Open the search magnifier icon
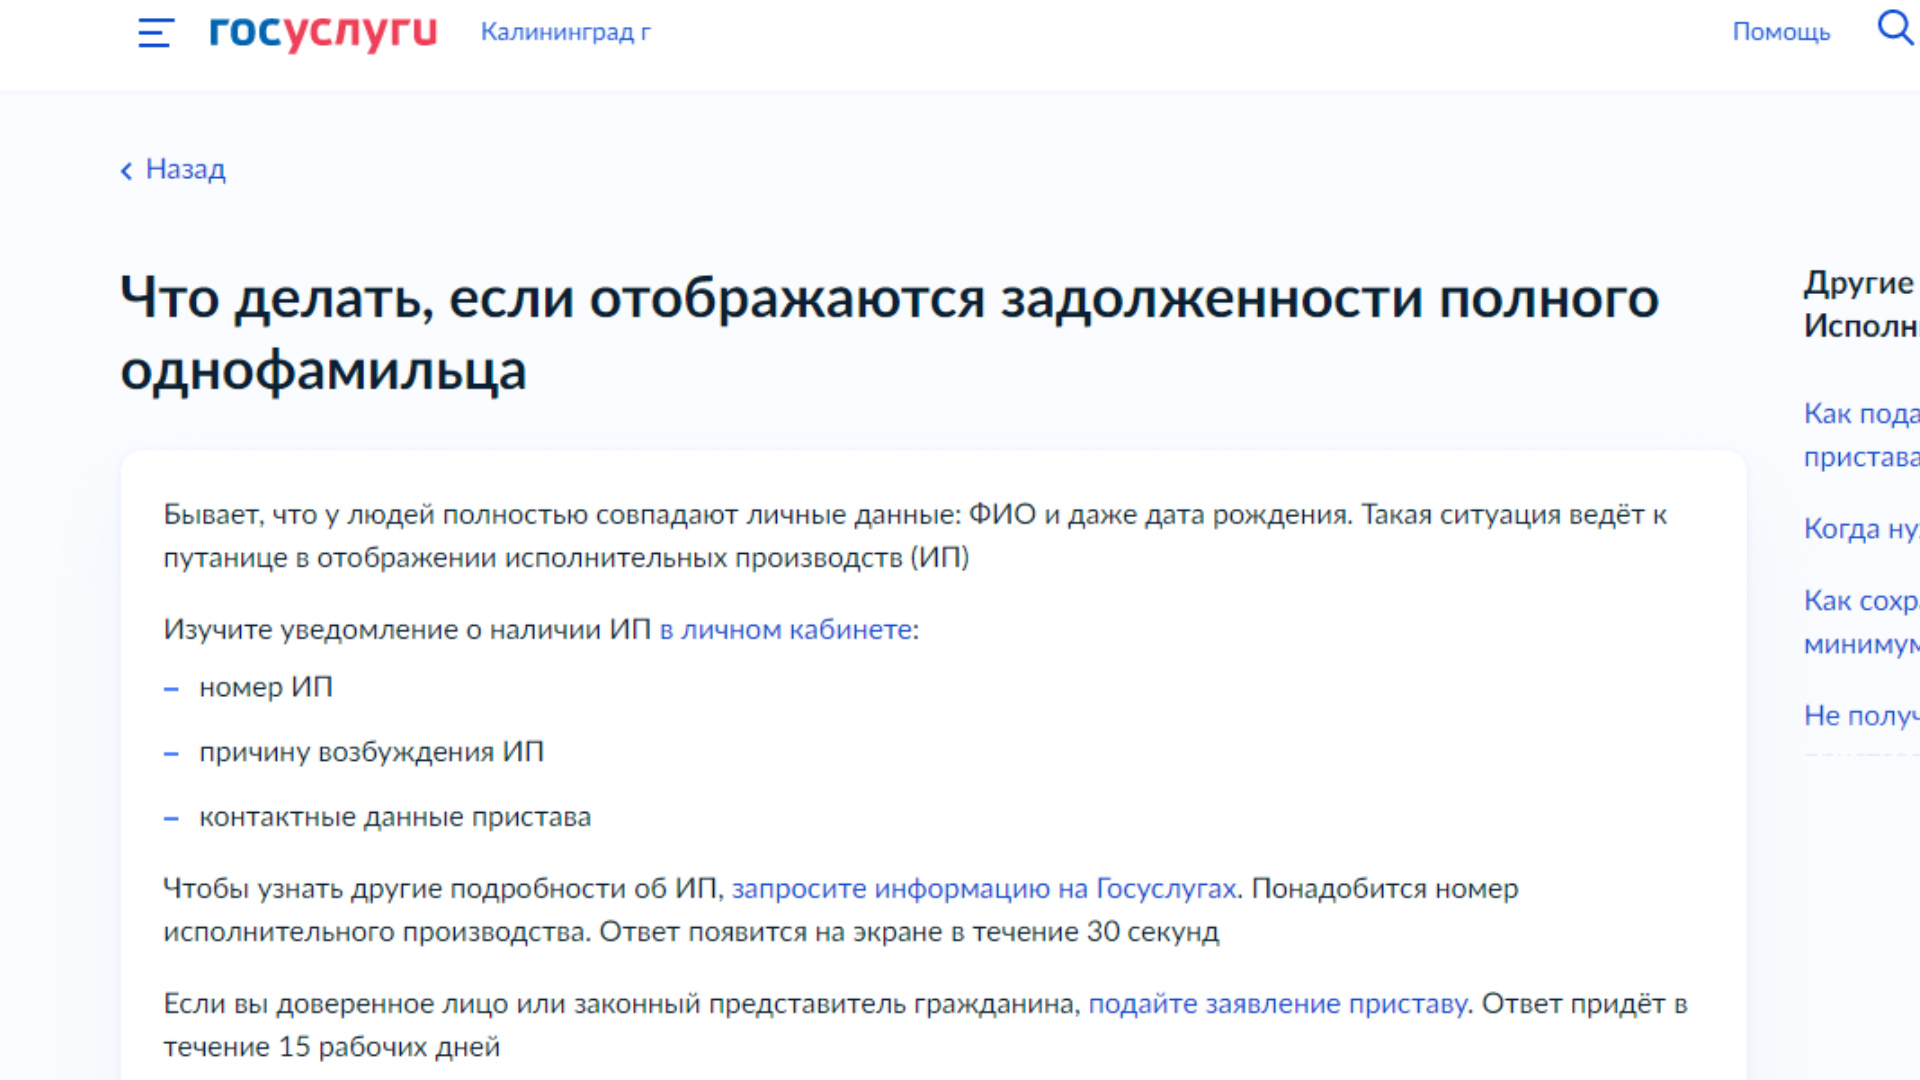The width and height of the screenshot is (1920, 1080). tap(1896, 27)
